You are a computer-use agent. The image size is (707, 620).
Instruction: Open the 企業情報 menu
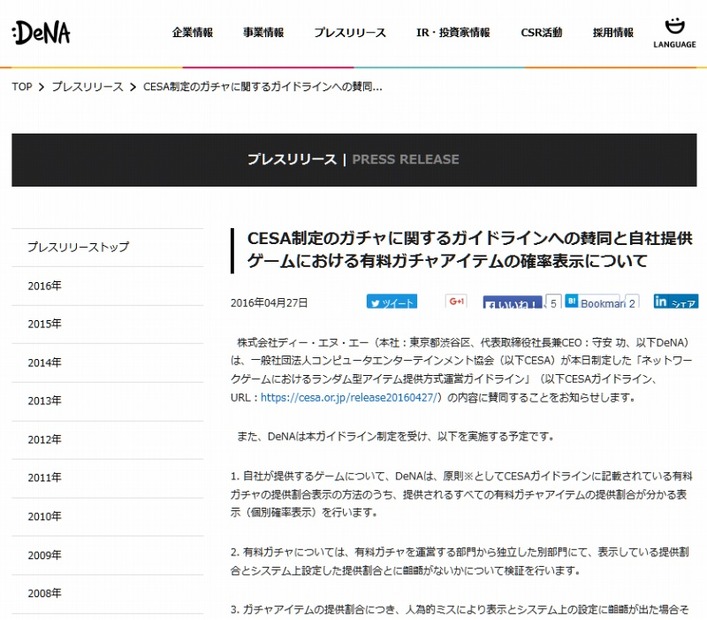point(192,33)
